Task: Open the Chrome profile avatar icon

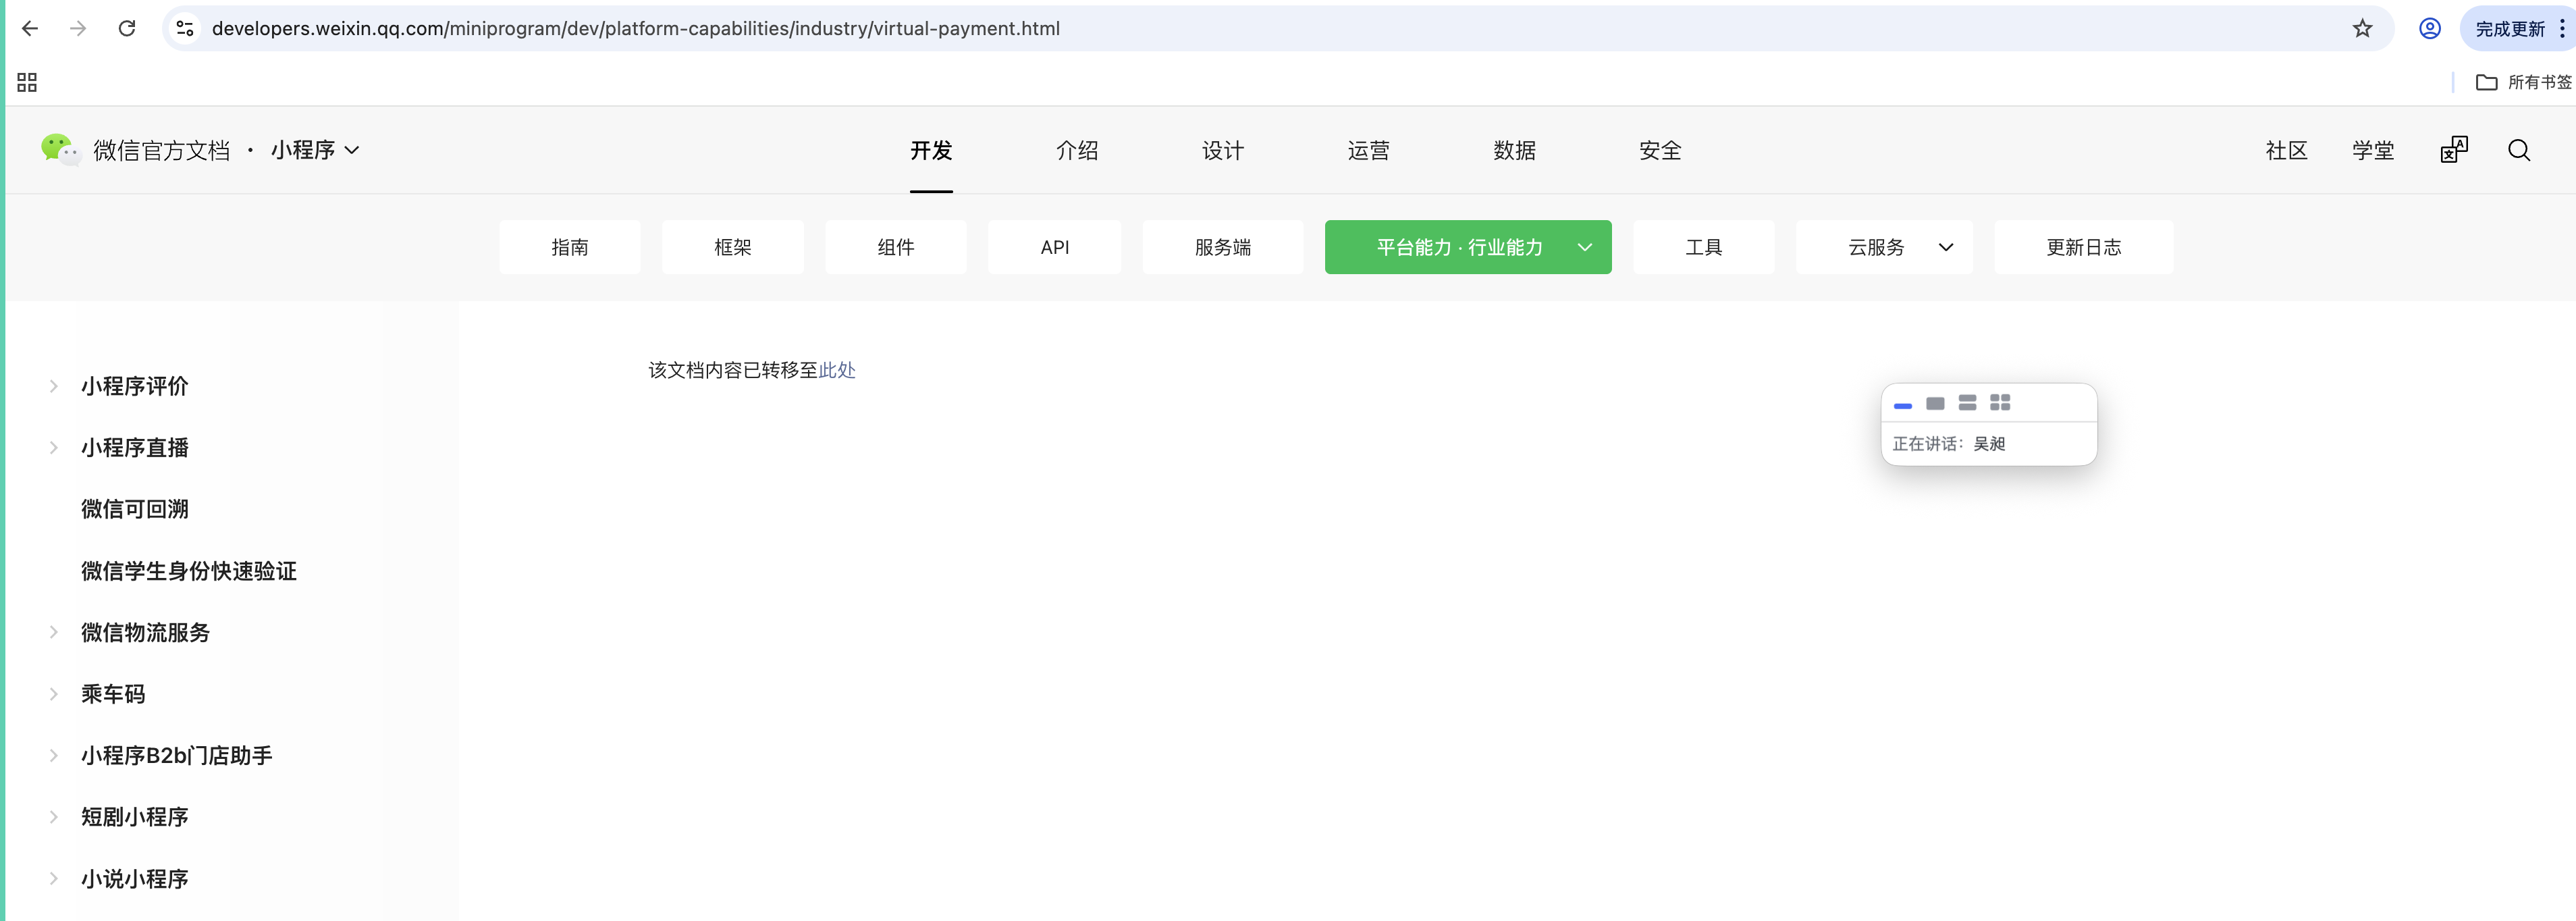Action: [x=2429, y=28]
